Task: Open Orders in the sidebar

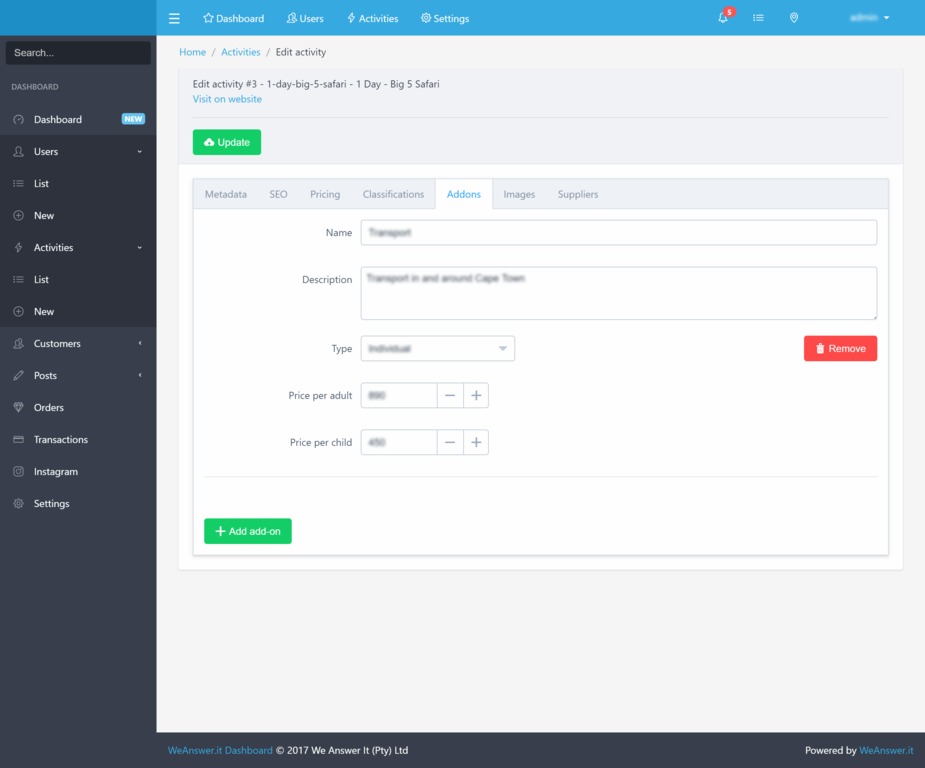Action: [48, 408]
